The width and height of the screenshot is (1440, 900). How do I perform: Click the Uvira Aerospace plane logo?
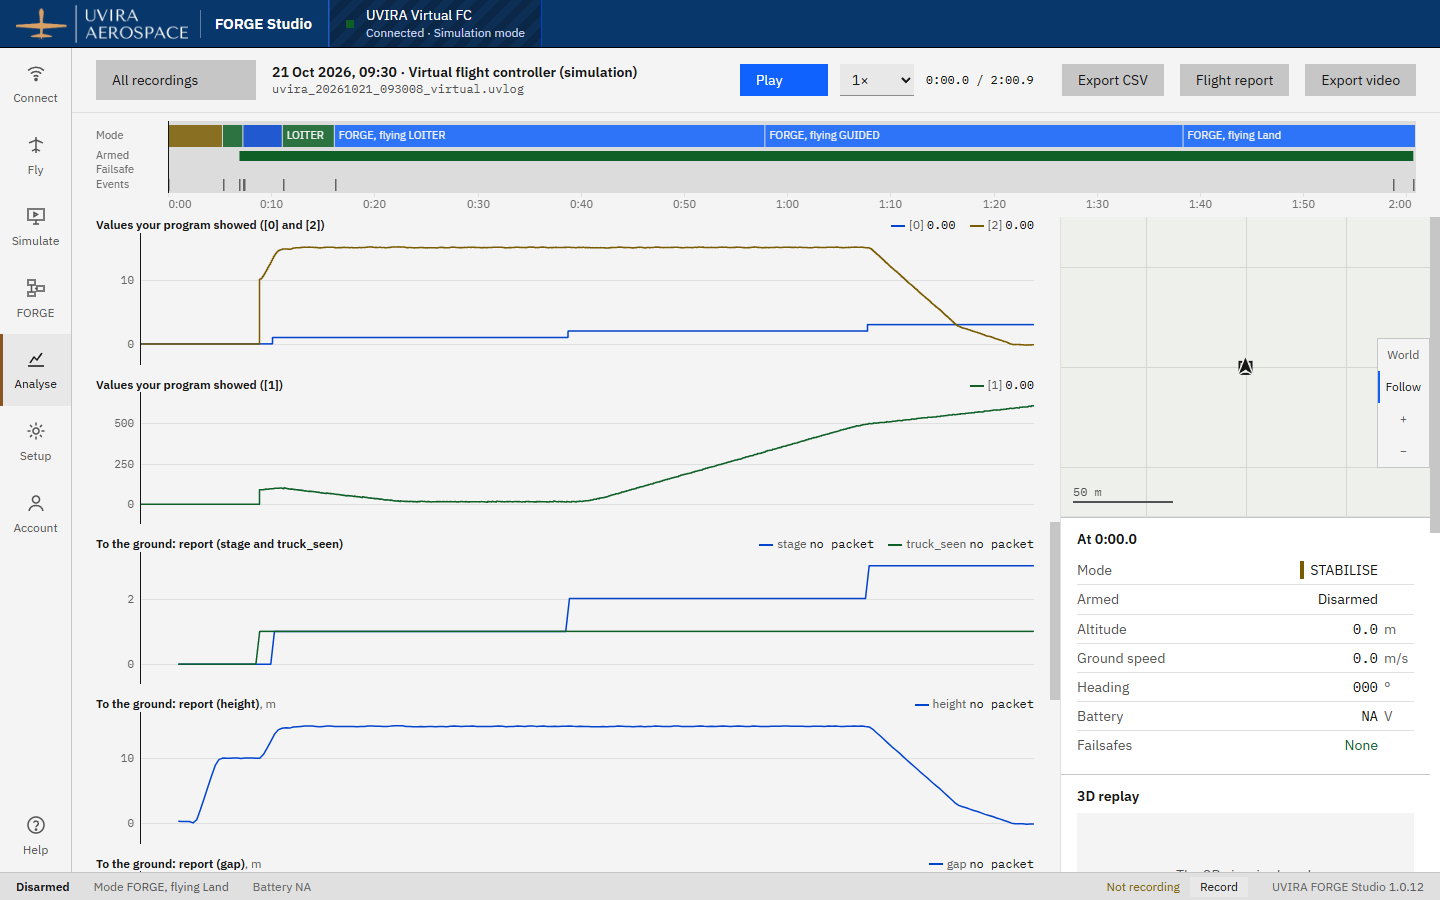coord(41,24)
